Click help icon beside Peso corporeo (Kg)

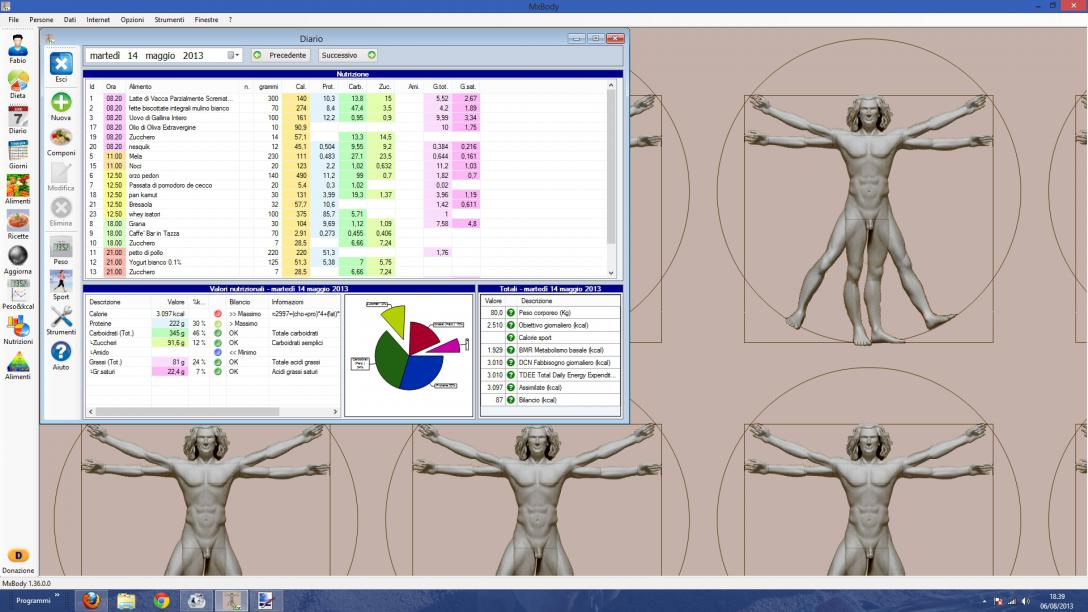pyautogui.click(x=507, y=313)
